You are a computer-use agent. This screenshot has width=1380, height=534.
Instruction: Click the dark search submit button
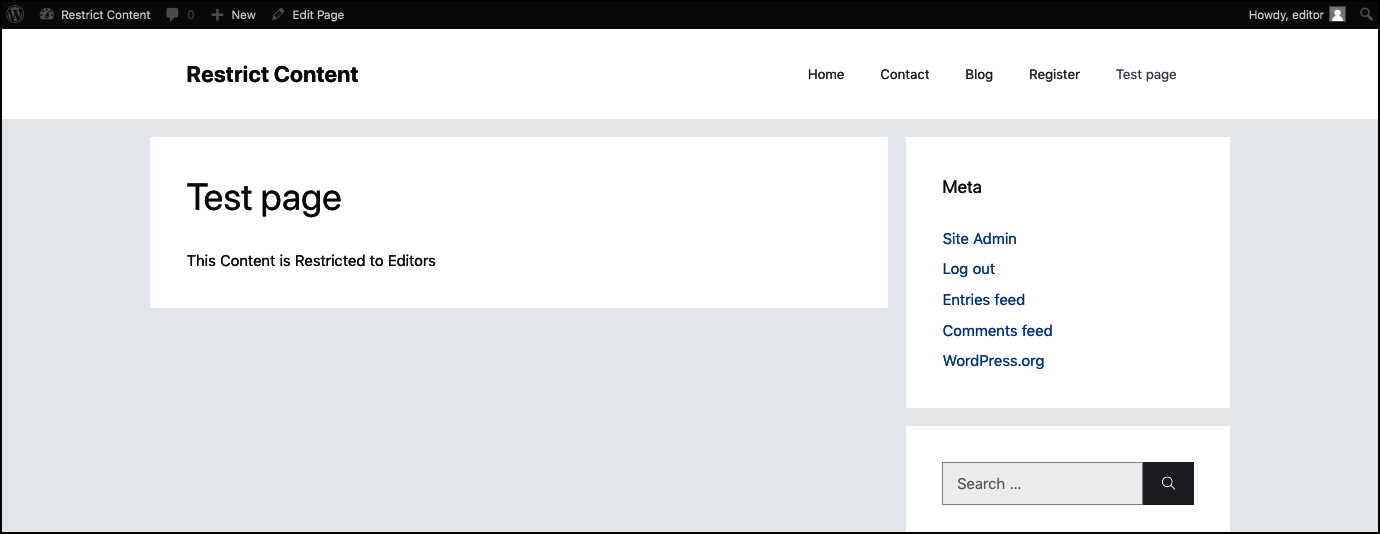[1168, 483]
